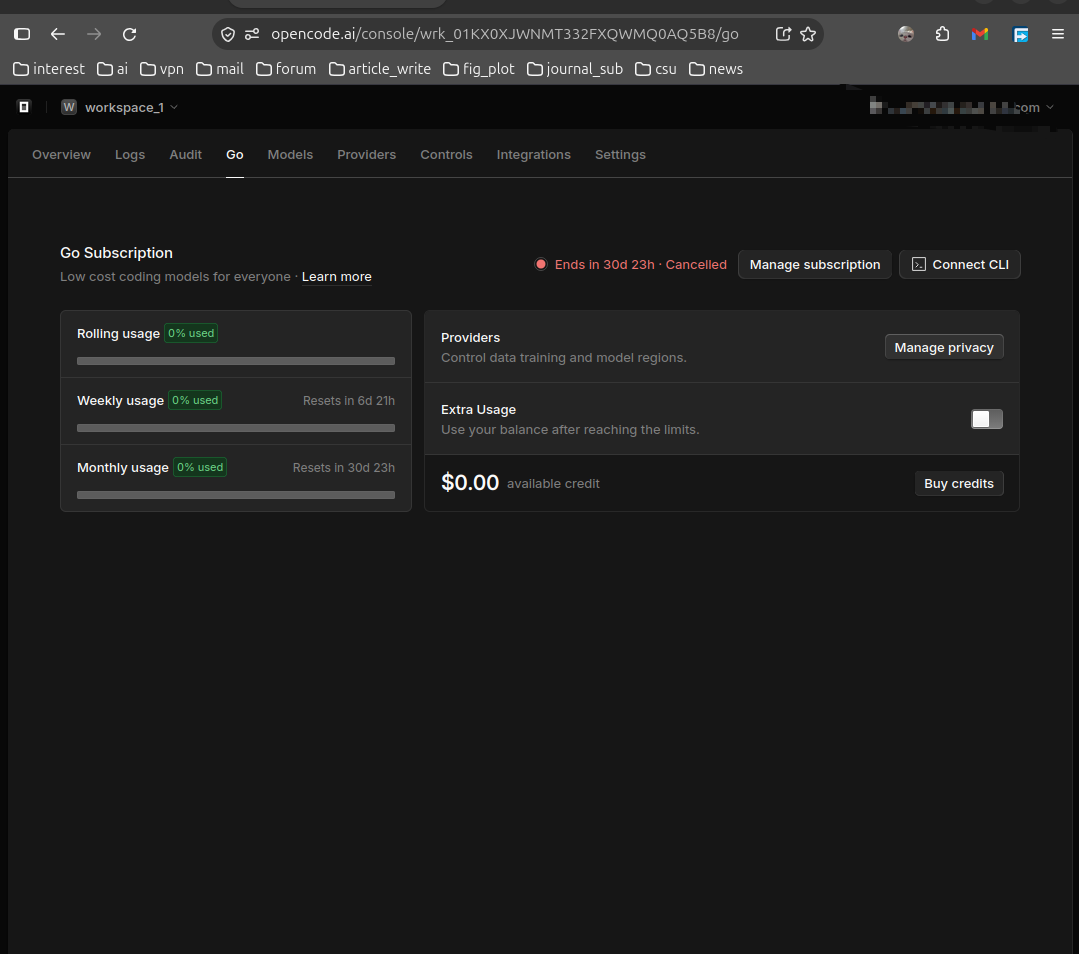
Task: Open Manage privacy for providers
Action: pos(944,348)
